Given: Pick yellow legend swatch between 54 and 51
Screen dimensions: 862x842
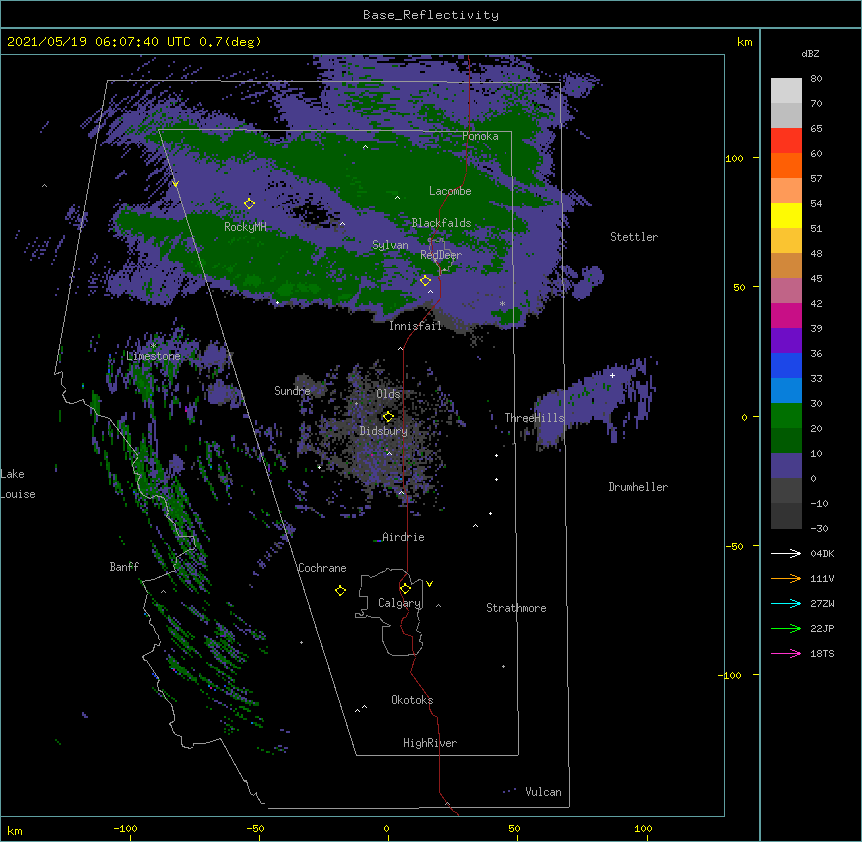Looking at the screenshot, I should (x=786, y=215).
